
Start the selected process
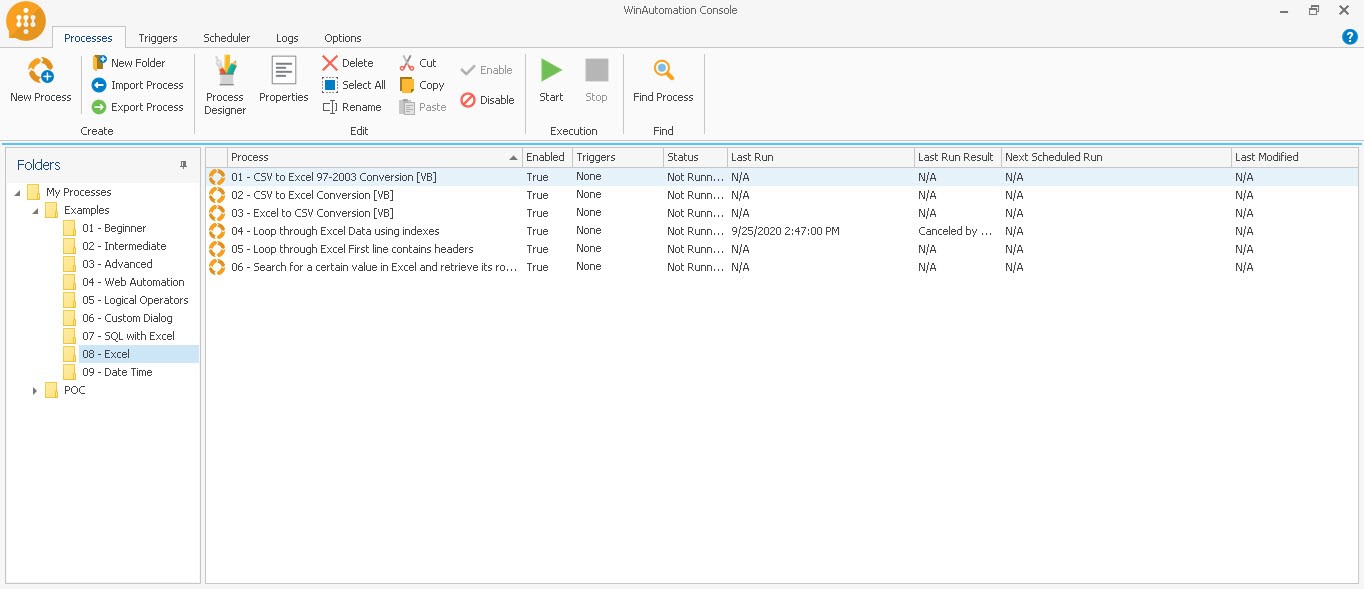(551, 80)
